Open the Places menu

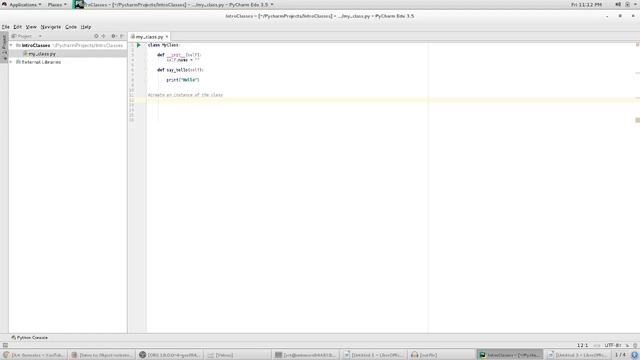57,4
